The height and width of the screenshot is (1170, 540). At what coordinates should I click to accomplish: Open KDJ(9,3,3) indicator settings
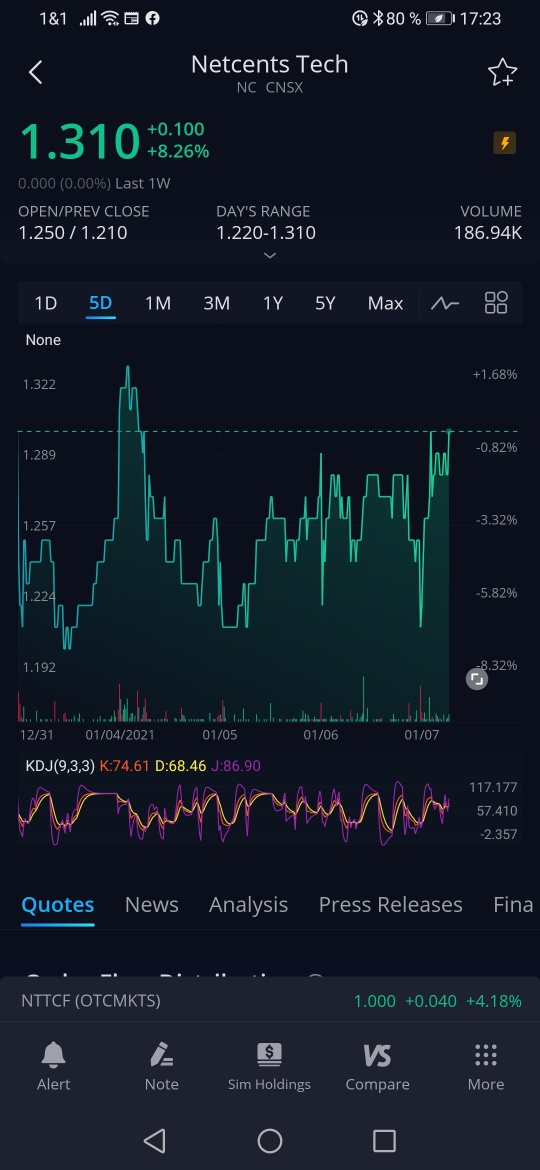point(60,766)
